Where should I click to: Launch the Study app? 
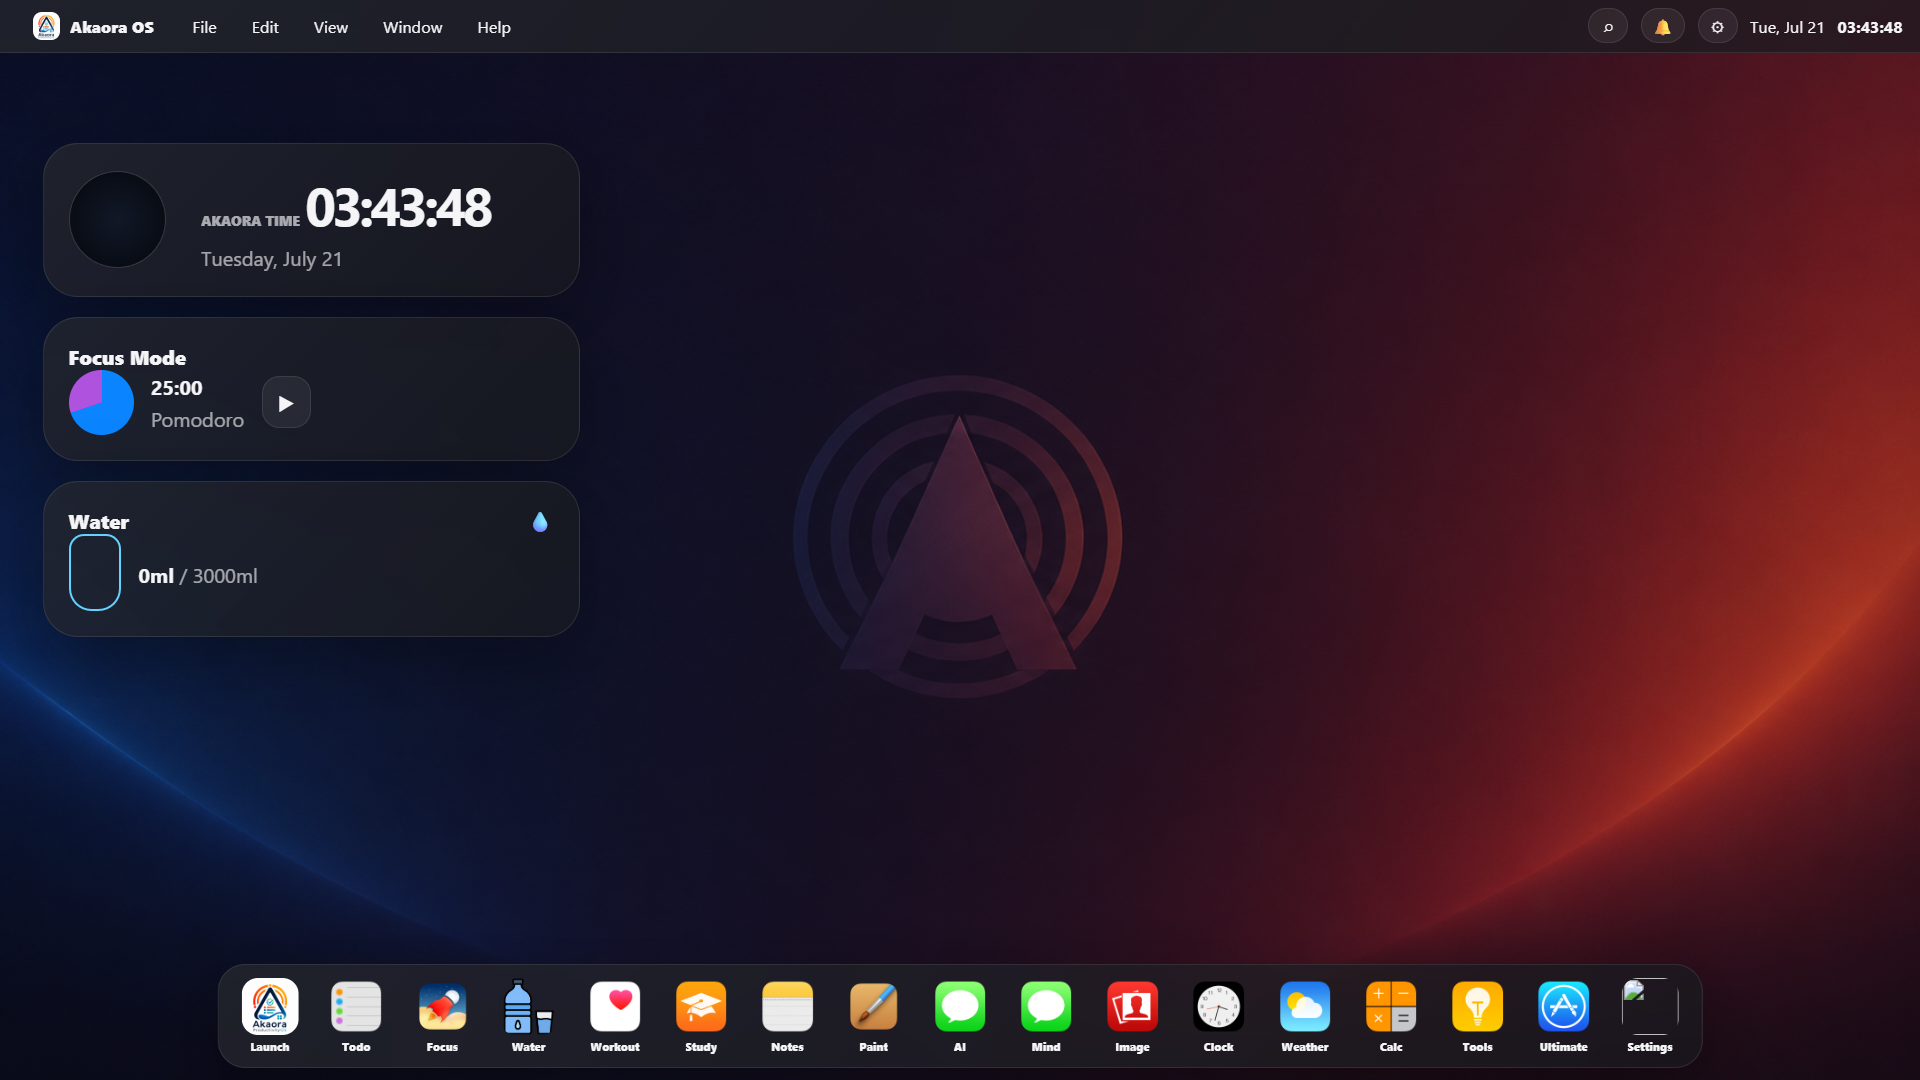701,1015
